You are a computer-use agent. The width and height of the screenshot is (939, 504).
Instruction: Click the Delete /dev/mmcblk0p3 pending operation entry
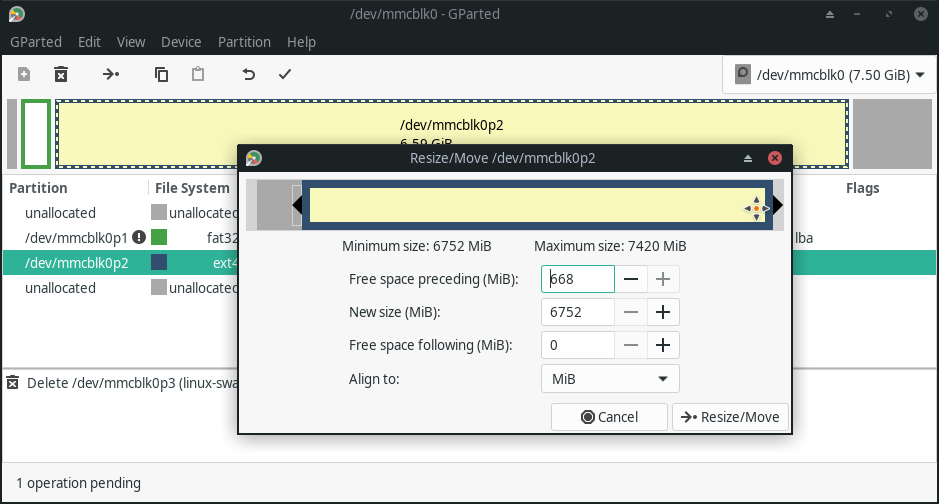[x=132, y=383]
